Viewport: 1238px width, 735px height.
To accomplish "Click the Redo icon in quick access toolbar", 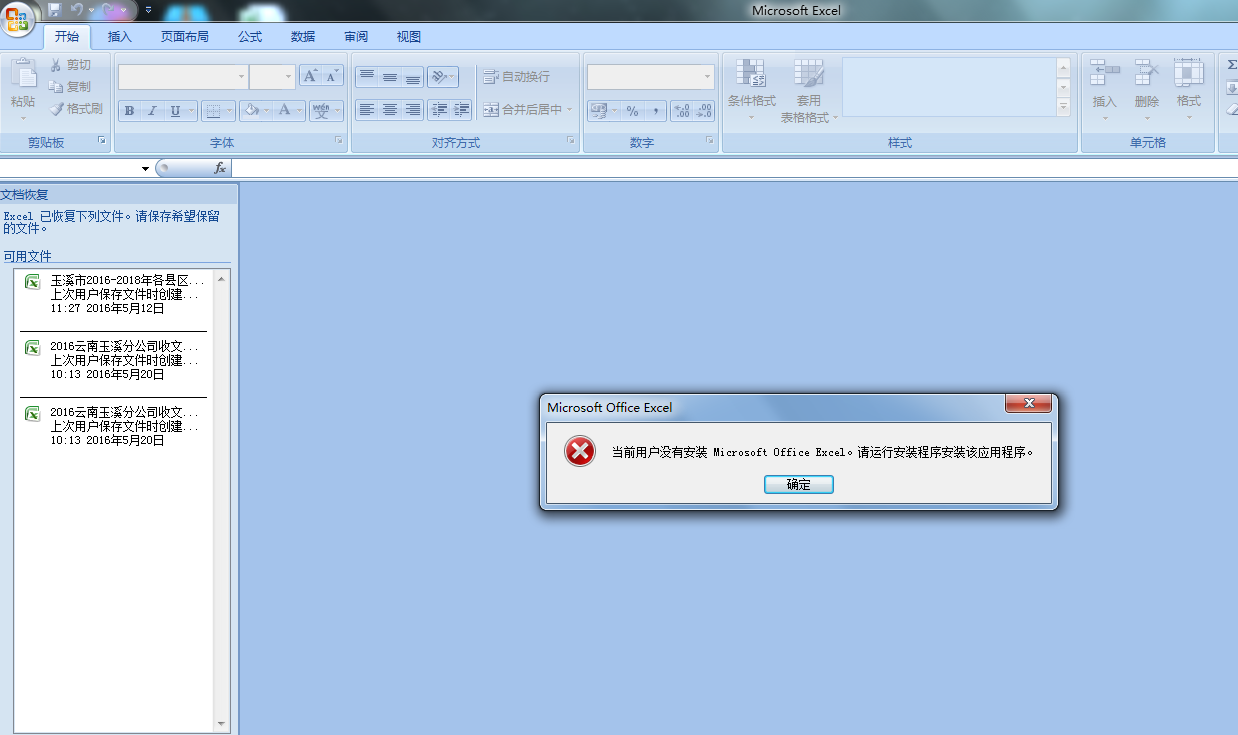I will pos(107,10).
